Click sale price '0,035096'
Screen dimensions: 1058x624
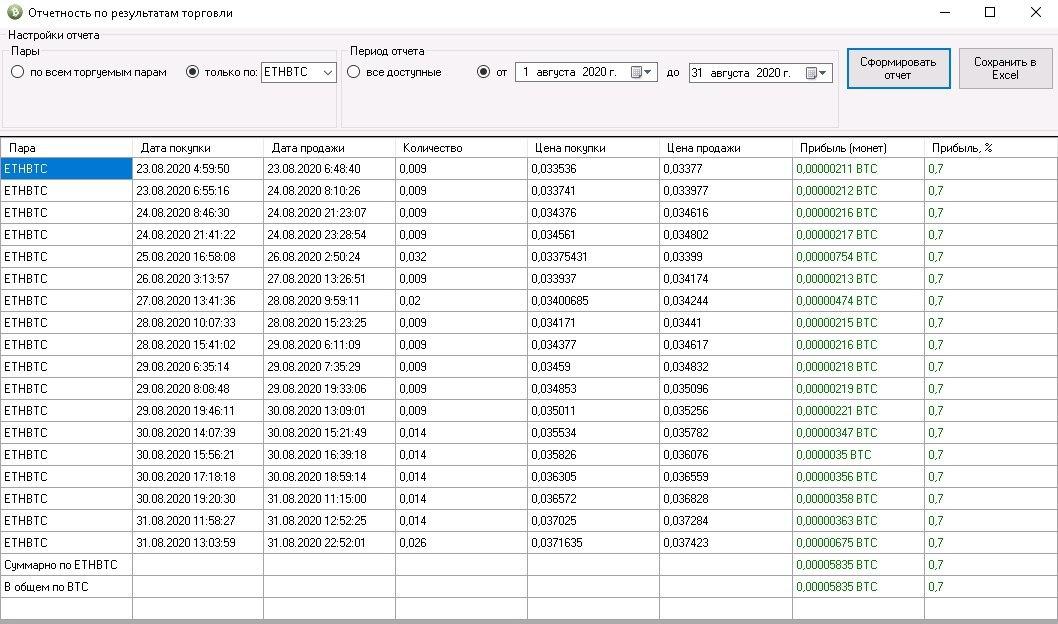(x=726, y=389)
